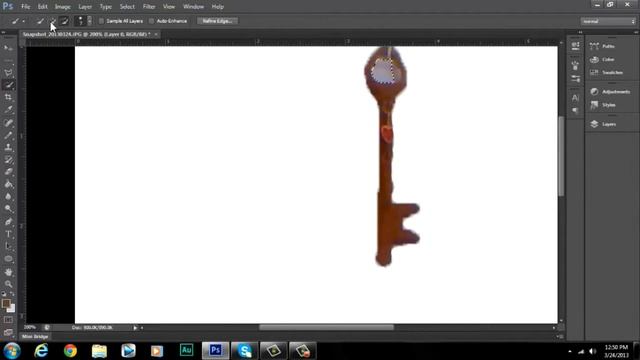Select the Move tool
The width and height of the screenshot is (640, 360).
click(x=8, y=48)
